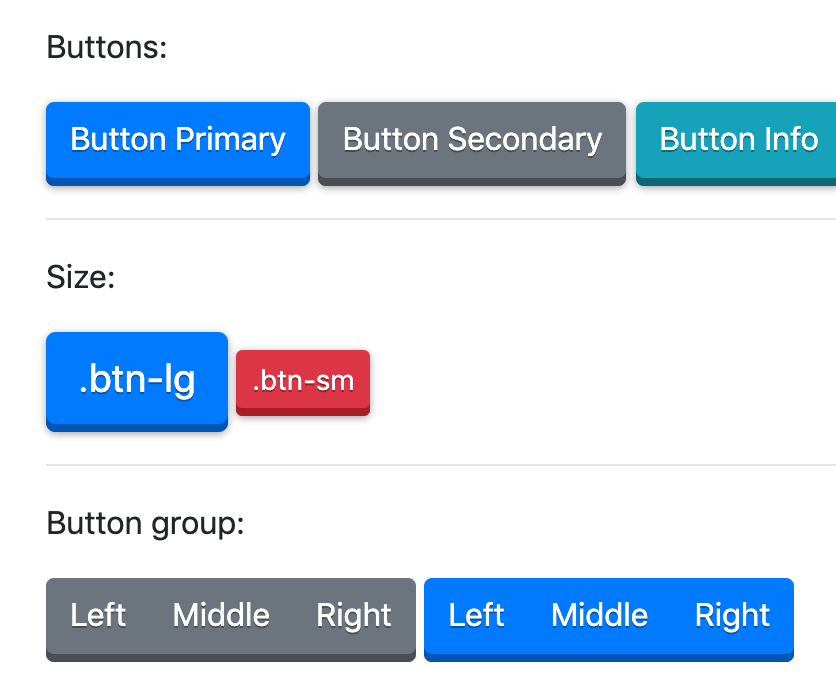This screenshot has height=696, width=836.
Task: Click the word "Primary" on the blue button
Action: 230,140
